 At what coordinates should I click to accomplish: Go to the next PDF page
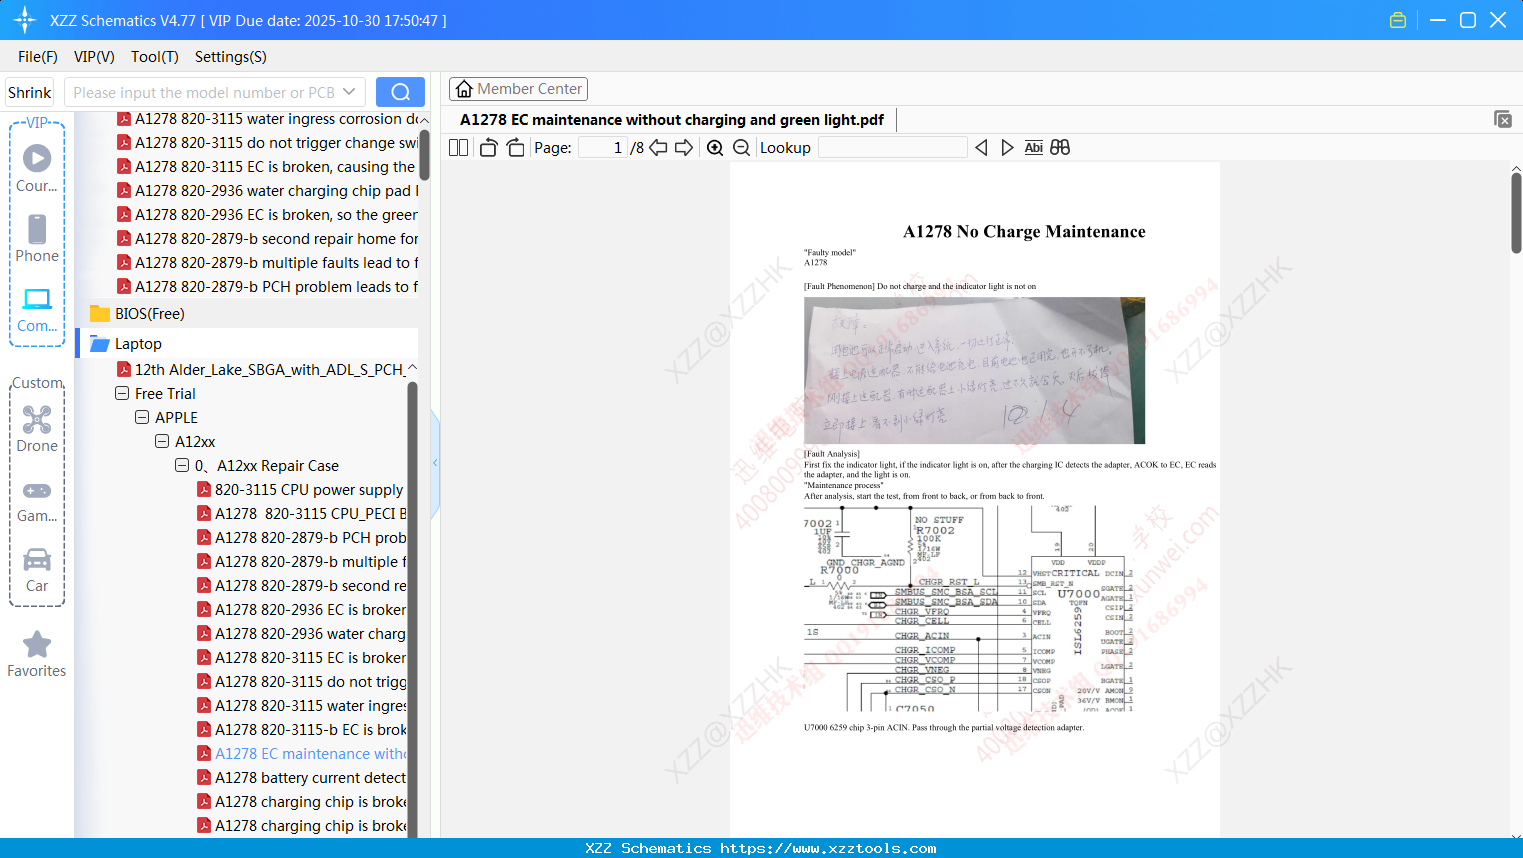[684, 148]
